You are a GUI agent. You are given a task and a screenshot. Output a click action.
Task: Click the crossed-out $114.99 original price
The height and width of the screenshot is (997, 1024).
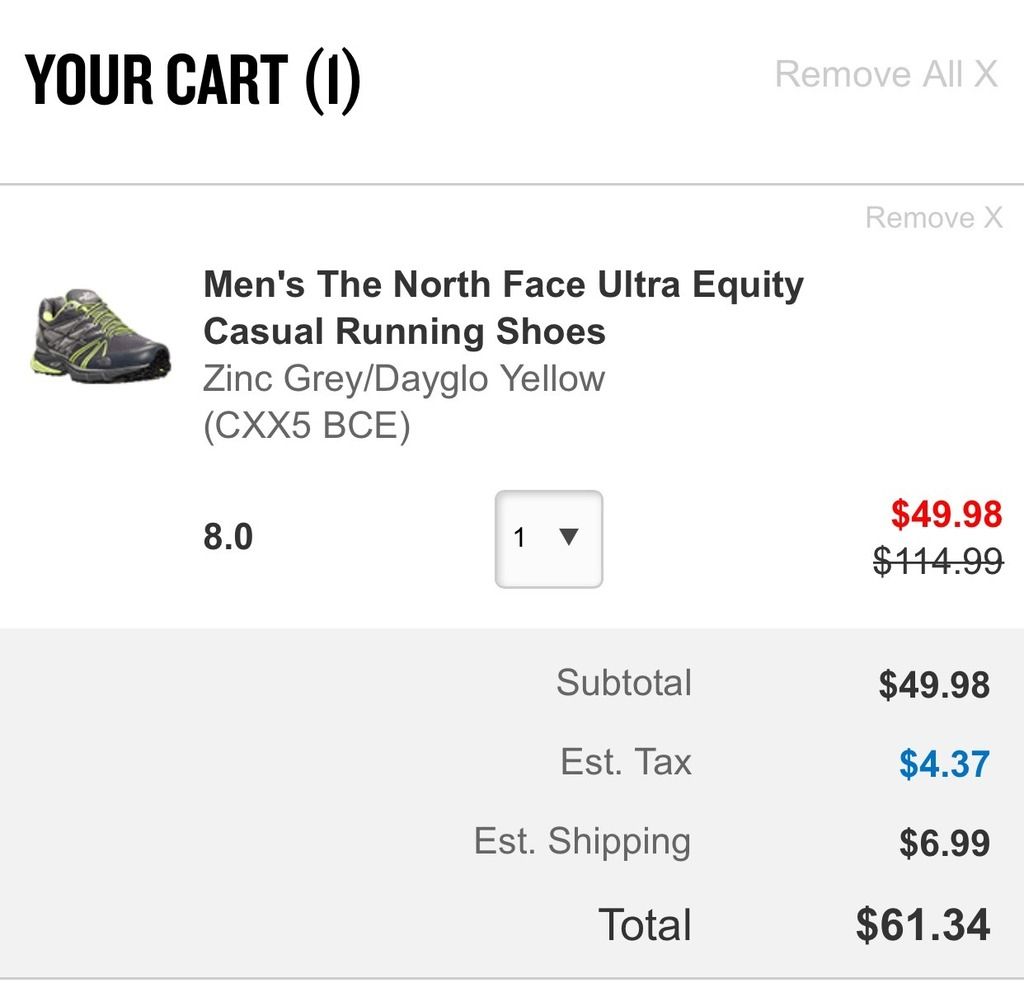click(x=938, y=561)
